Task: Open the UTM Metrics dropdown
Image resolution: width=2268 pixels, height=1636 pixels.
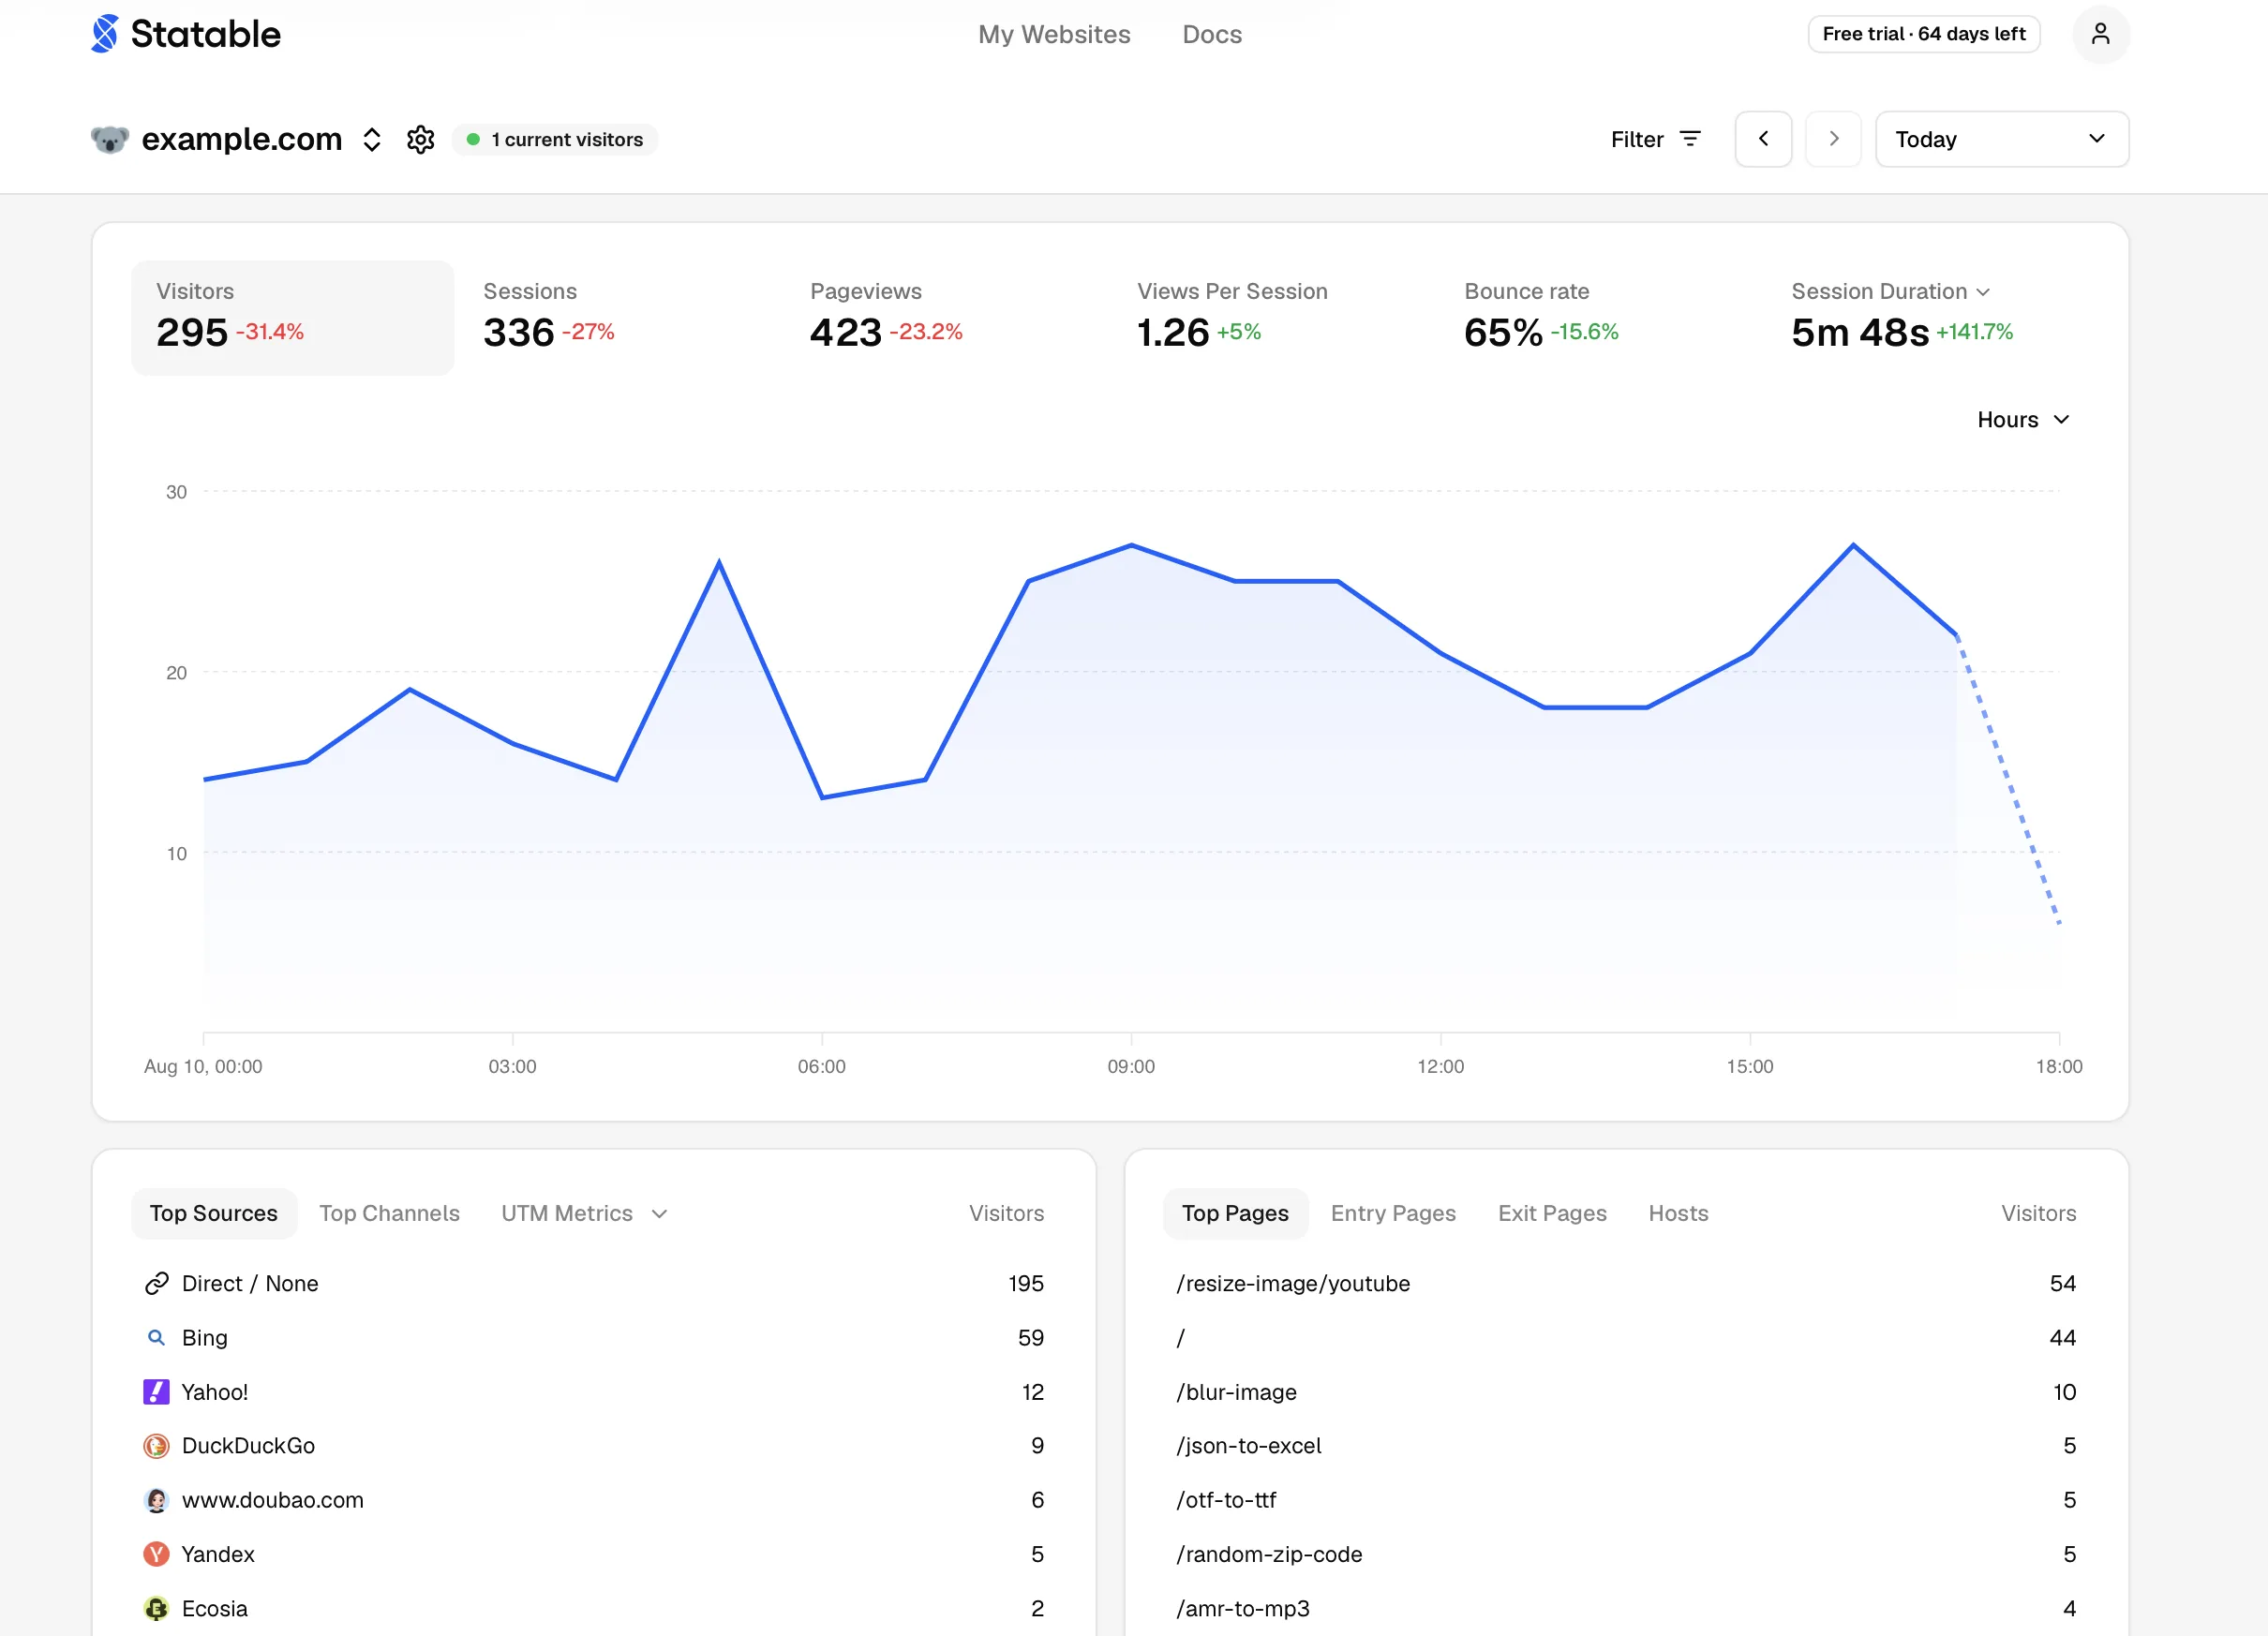Action: (x=584, y=1213)
